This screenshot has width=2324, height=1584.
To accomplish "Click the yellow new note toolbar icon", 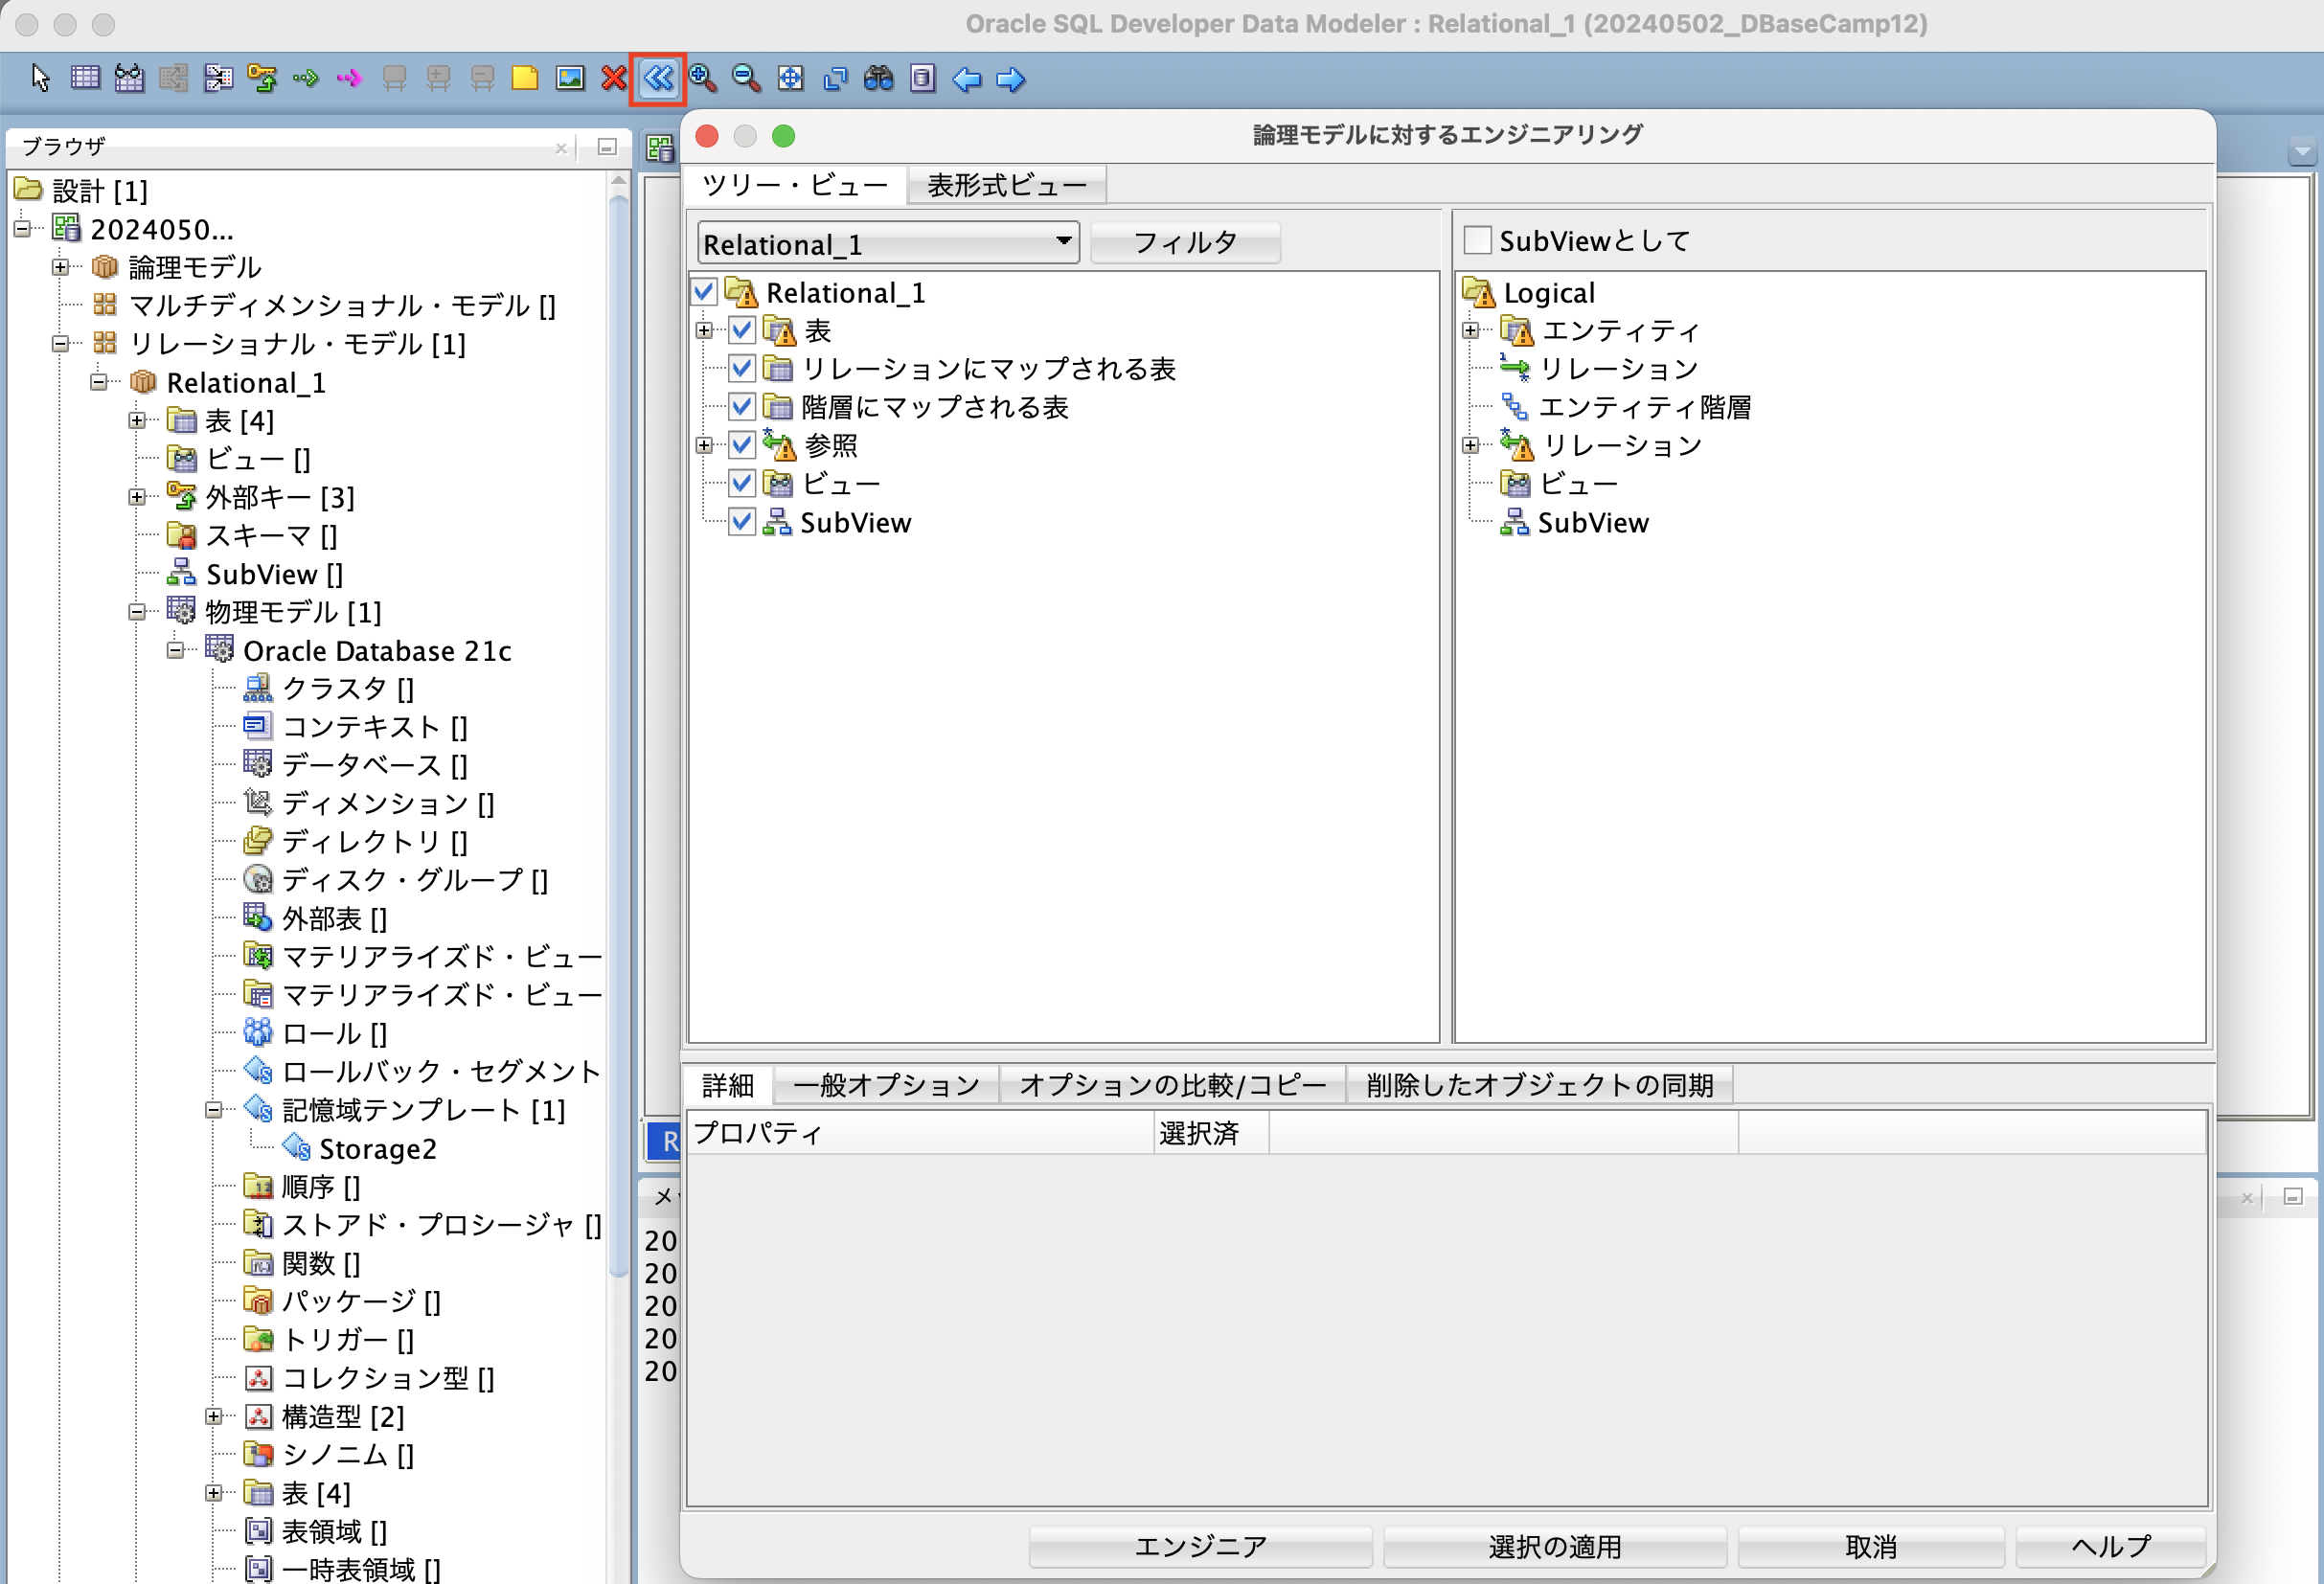I will (x=525, y=79).
